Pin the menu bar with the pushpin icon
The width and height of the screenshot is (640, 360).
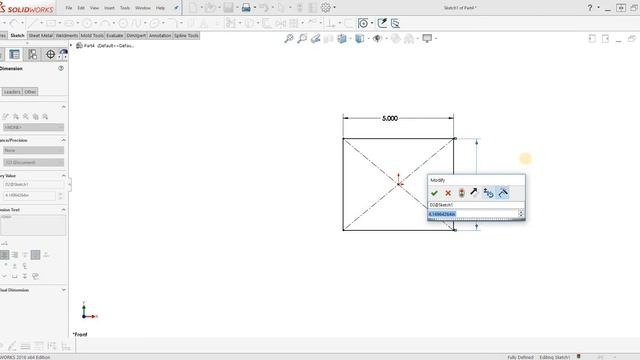click(176, 8)
